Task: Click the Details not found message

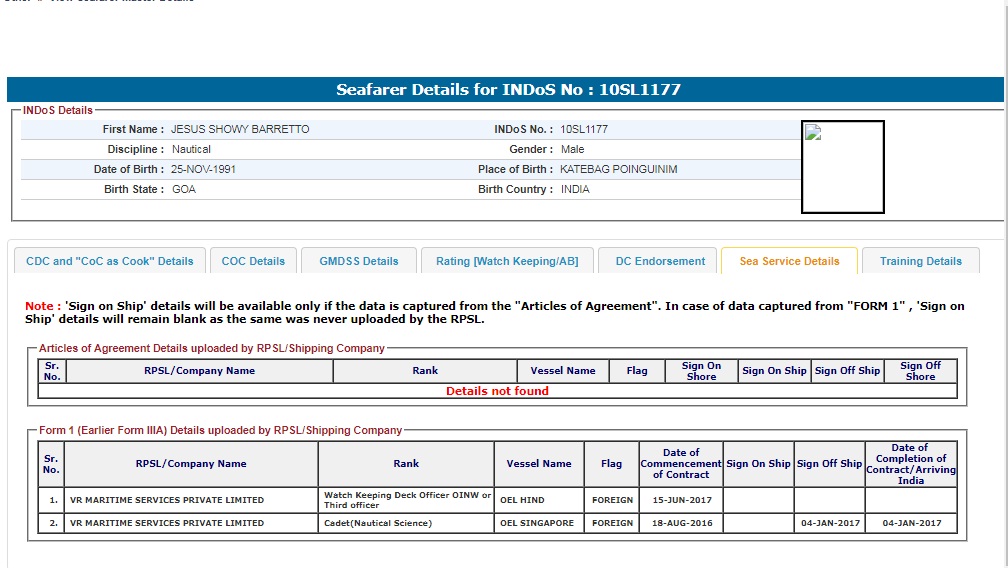Action: (497, 391)
